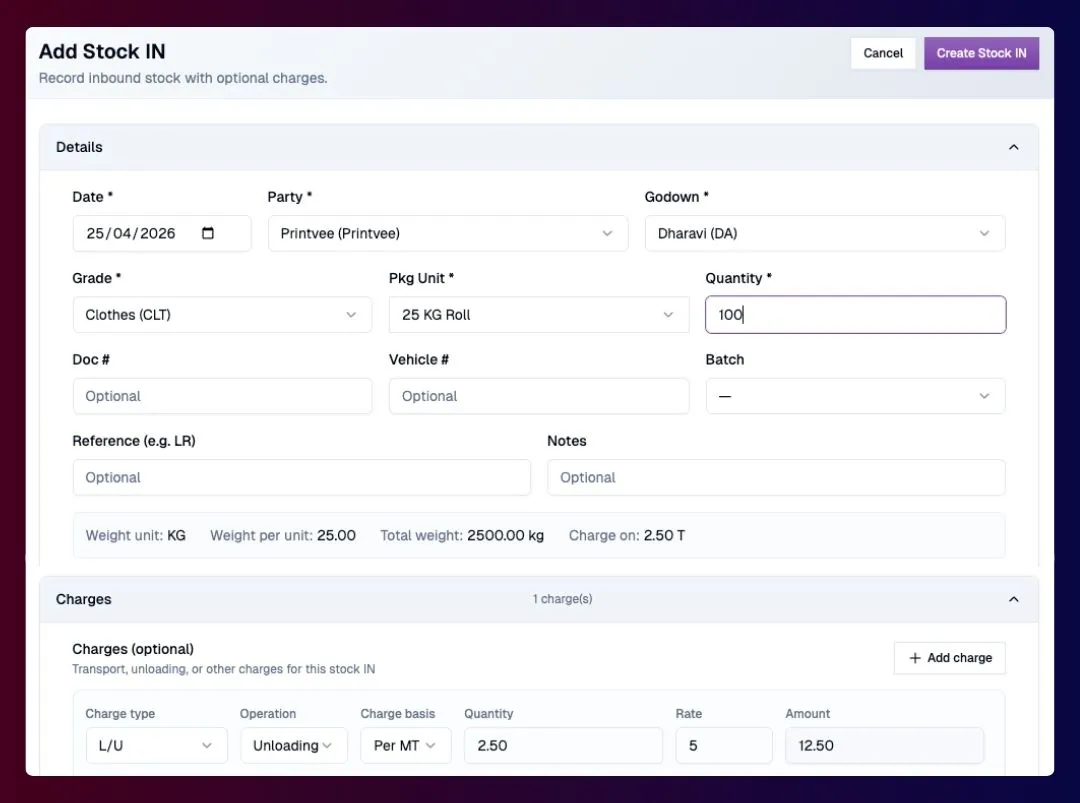1080x803 pixels.
Task: Click the Add Stock IN heading
Action: click(102, 52)
